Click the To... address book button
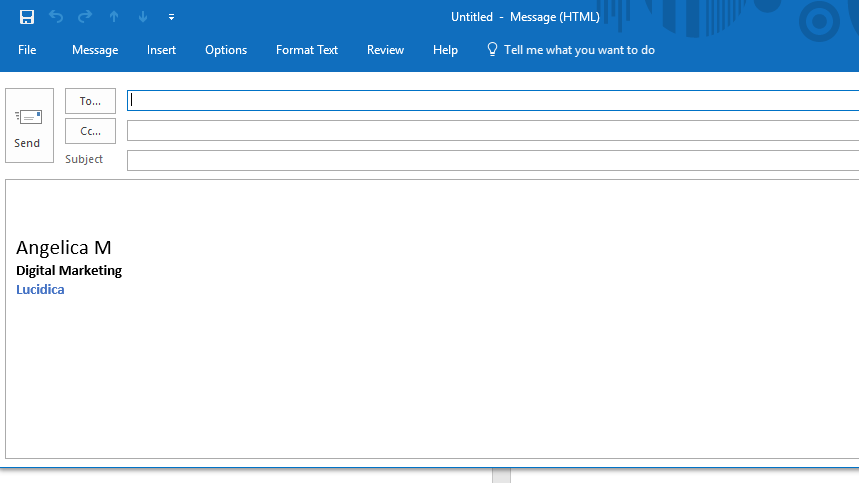This screenshot has width=859, height=483. (90, 101)
